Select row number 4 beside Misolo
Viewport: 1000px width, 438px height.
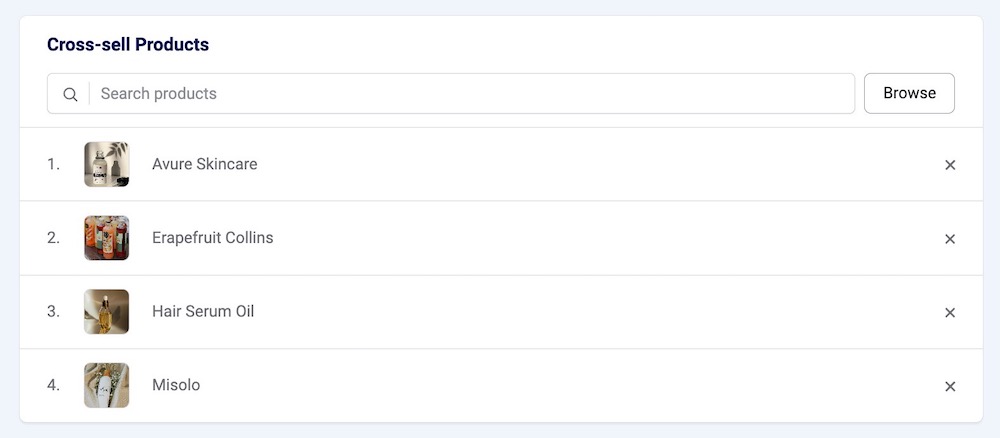pos(53,385)
